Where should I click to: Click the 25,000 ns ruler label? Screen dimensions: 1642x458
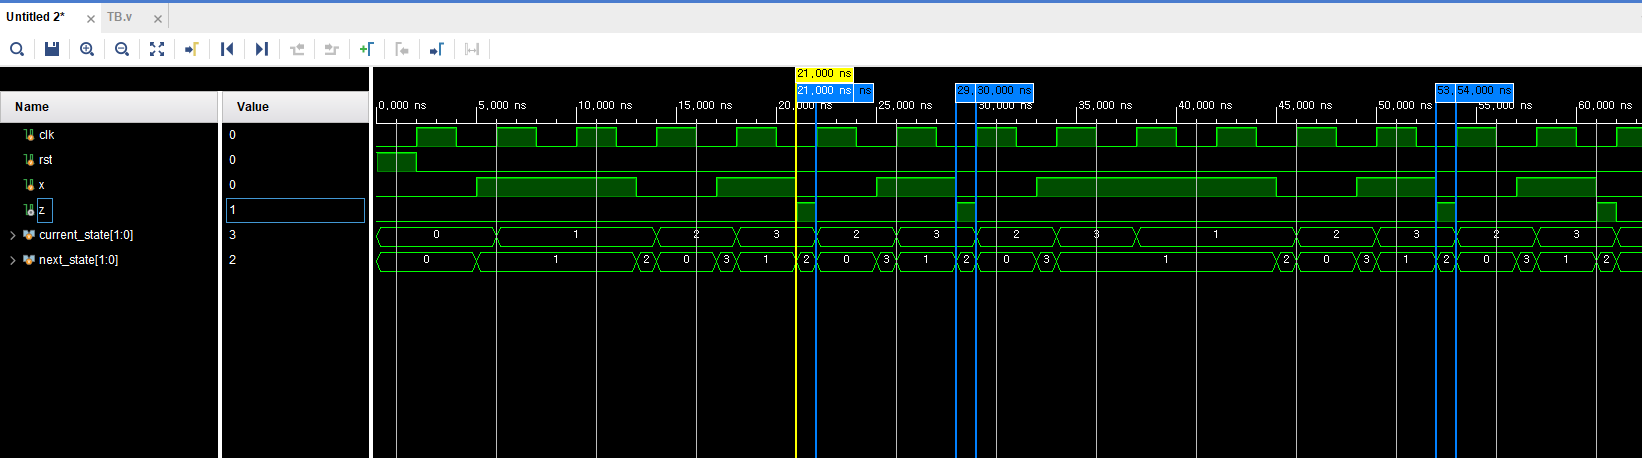(905, 105)
